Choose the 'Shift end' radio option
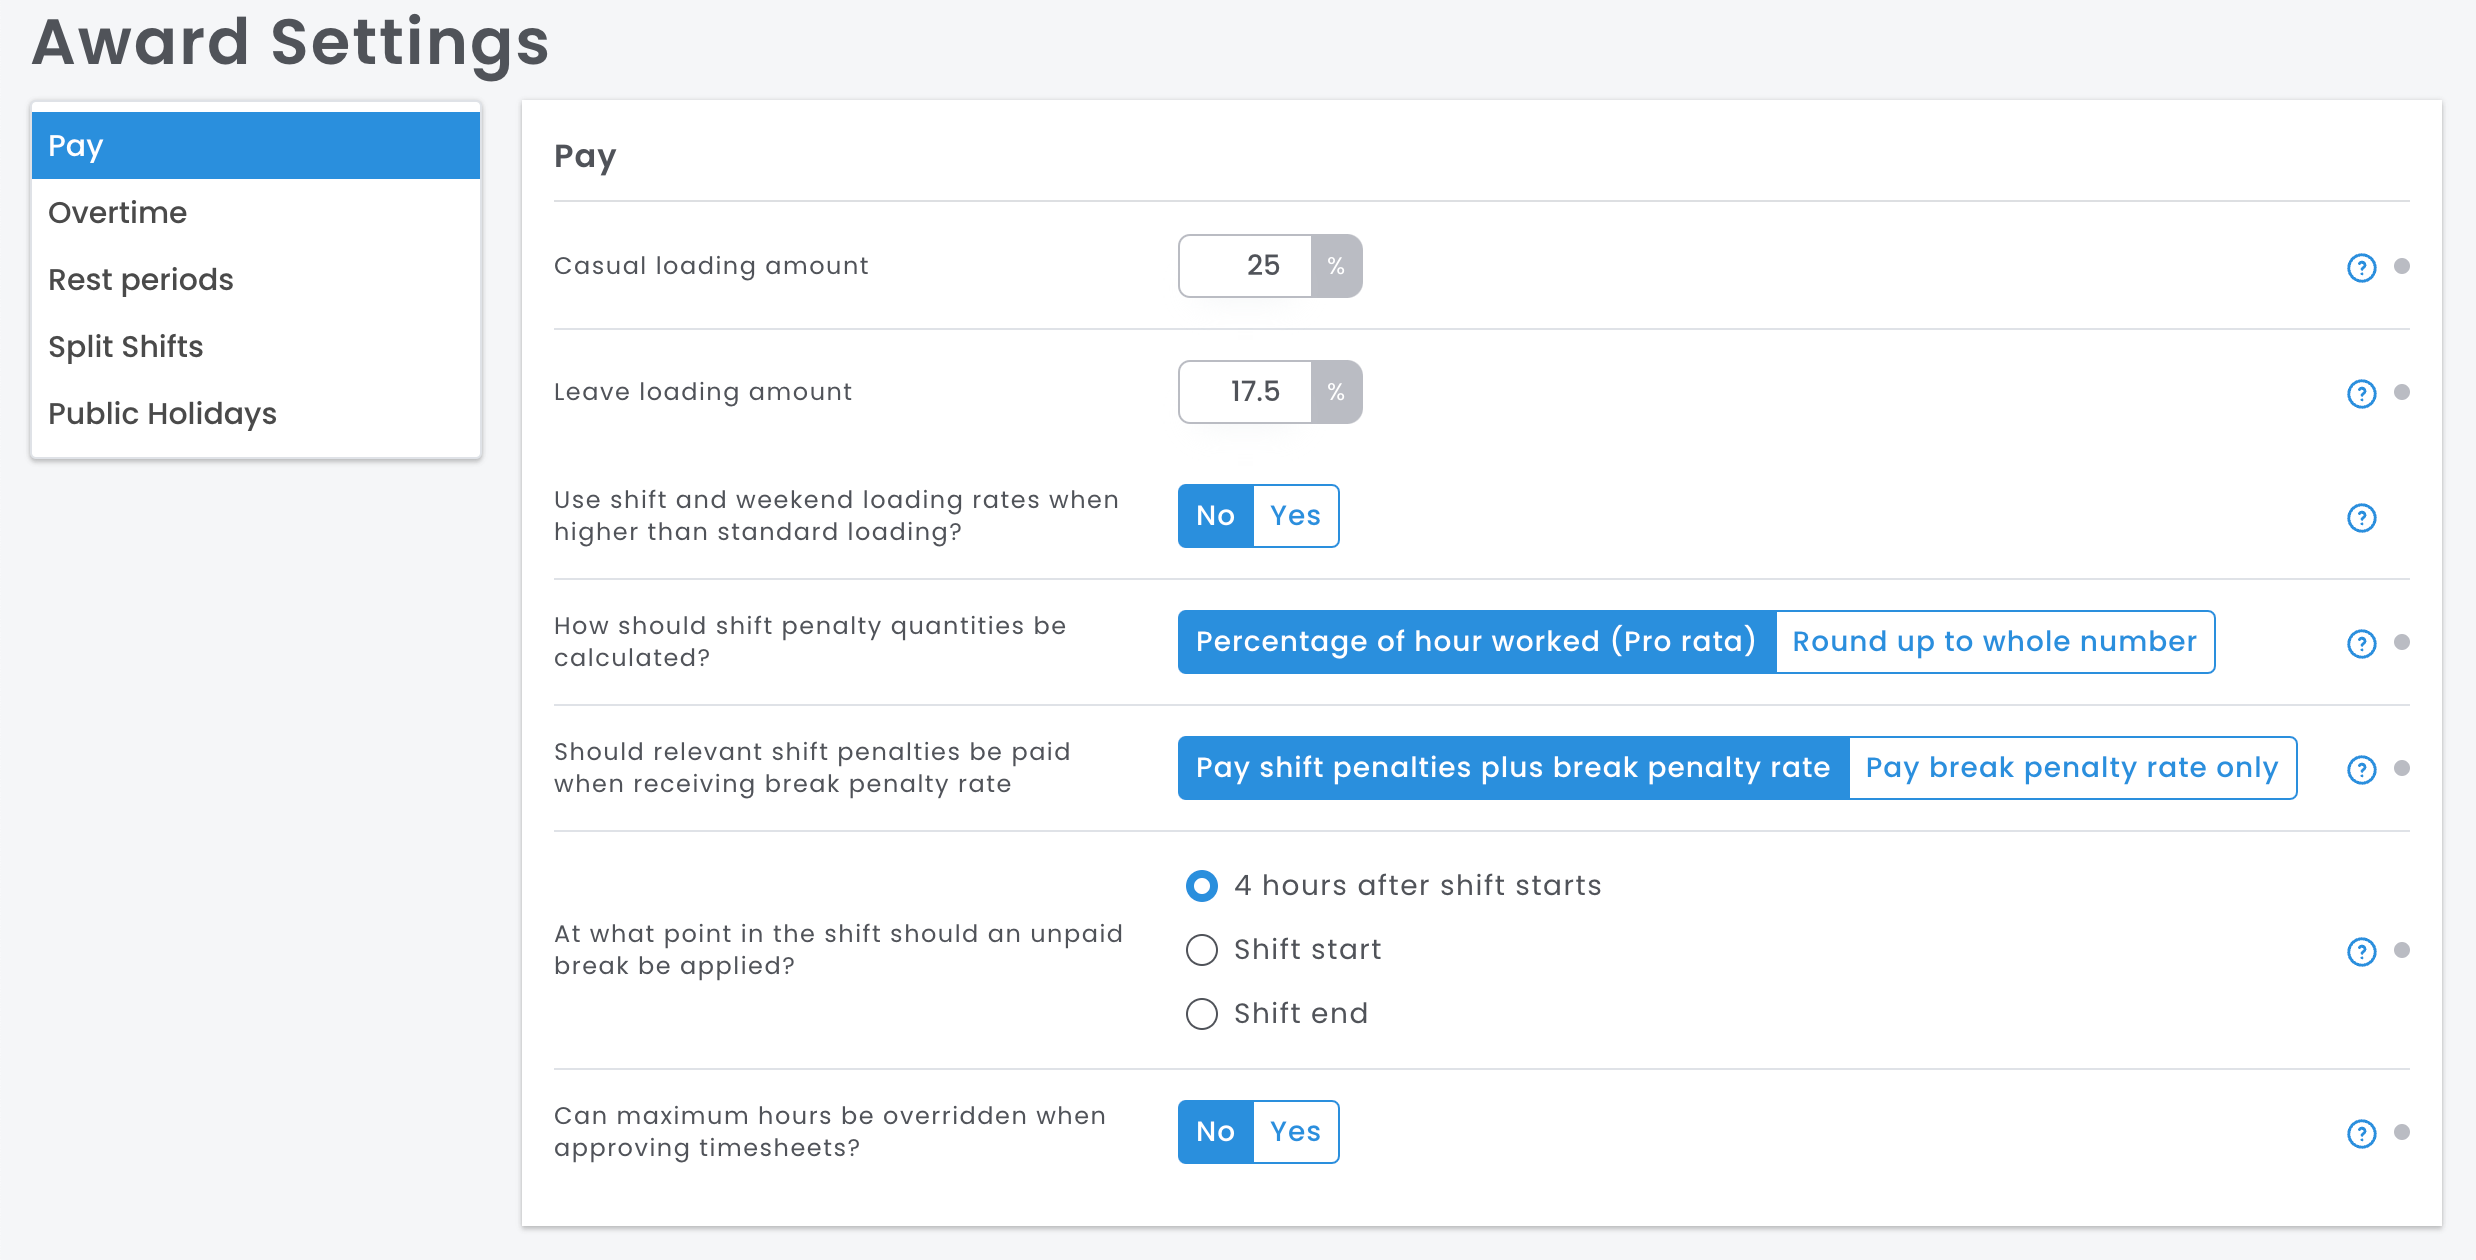 pos(1202,1014)
